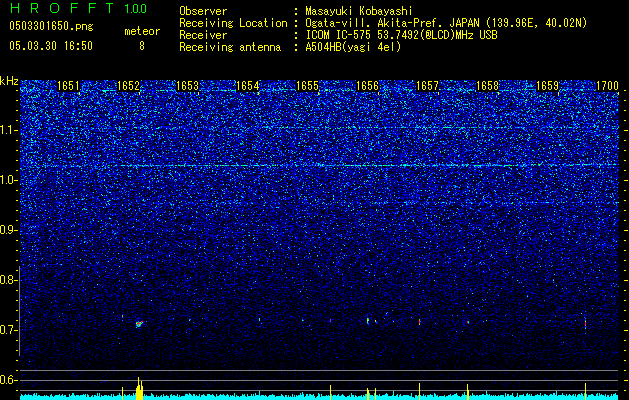The height and width of the screenshot is (400, 629).
Task: Select antenna value A504HB(yagi 4el)
Action: tap(353, 47)
